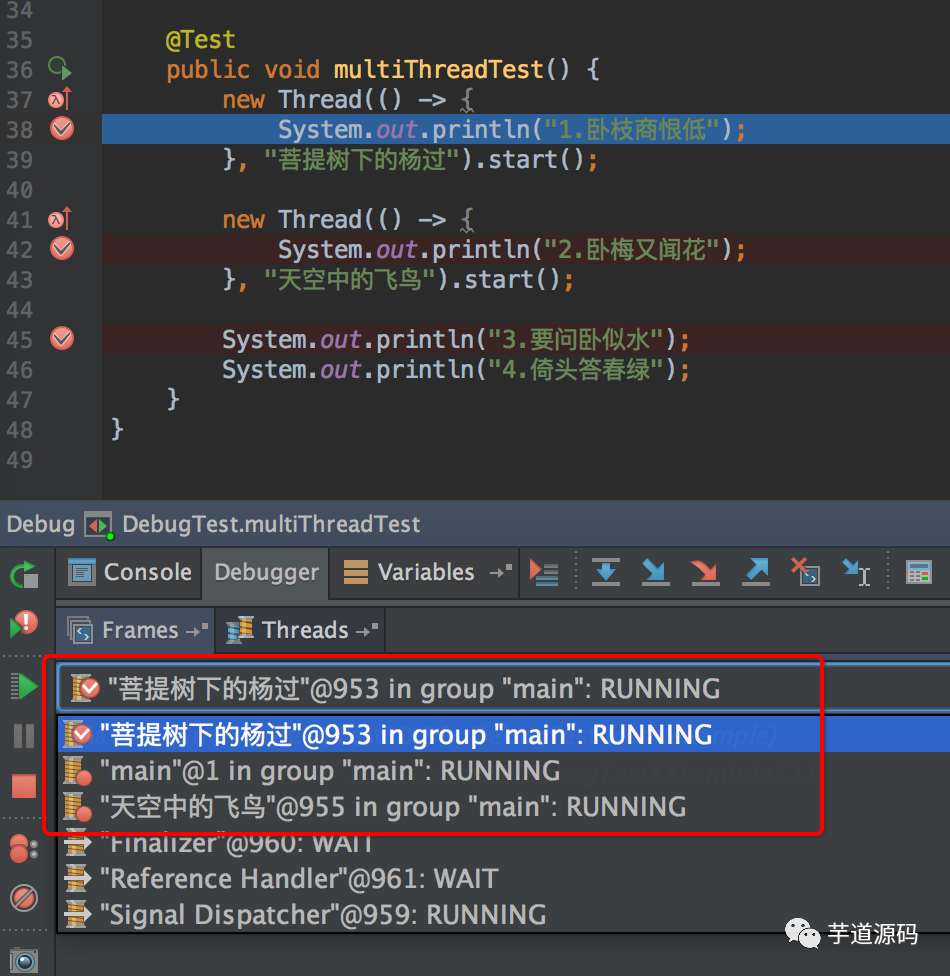Click Force Step Into red arrow
The image size is (950, 976).
pyautogui.click(x=705, y=572)
